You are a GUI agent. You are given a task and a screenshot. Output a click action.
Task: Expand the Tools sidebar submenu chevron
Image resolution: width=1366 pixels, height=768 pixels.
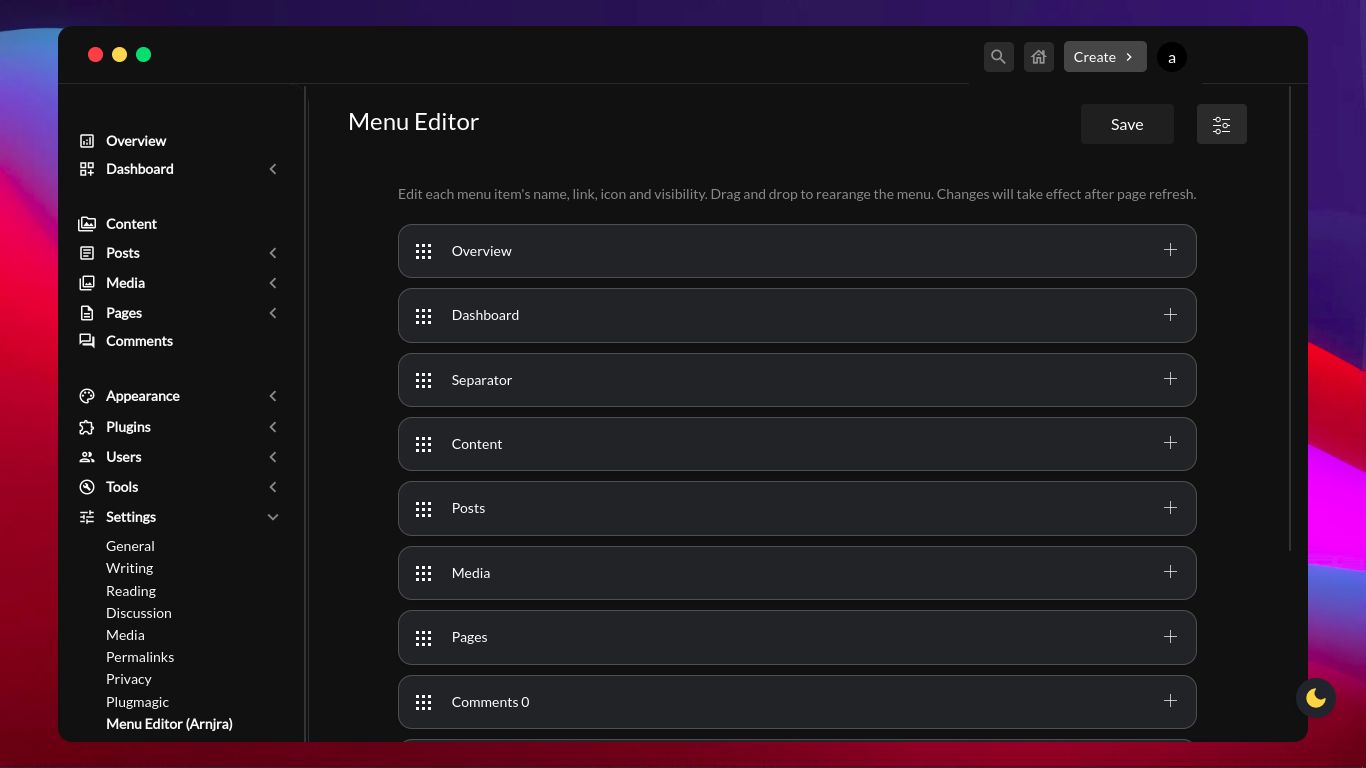(x=273, y=487)
